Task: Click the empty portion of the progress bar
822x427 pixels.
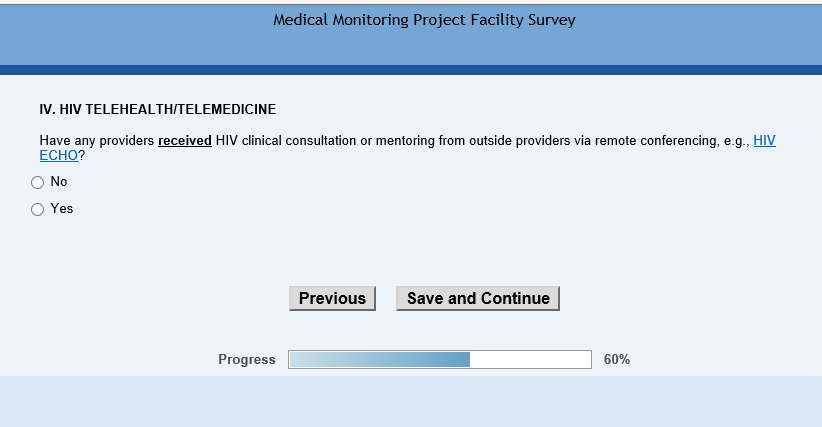Action: (x=530, y=360)
